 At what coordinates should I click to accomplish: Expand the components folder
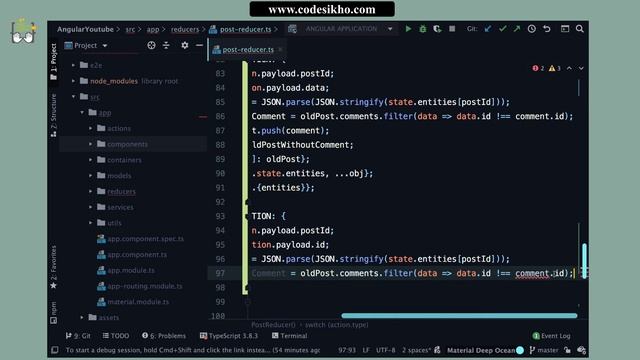91,144
